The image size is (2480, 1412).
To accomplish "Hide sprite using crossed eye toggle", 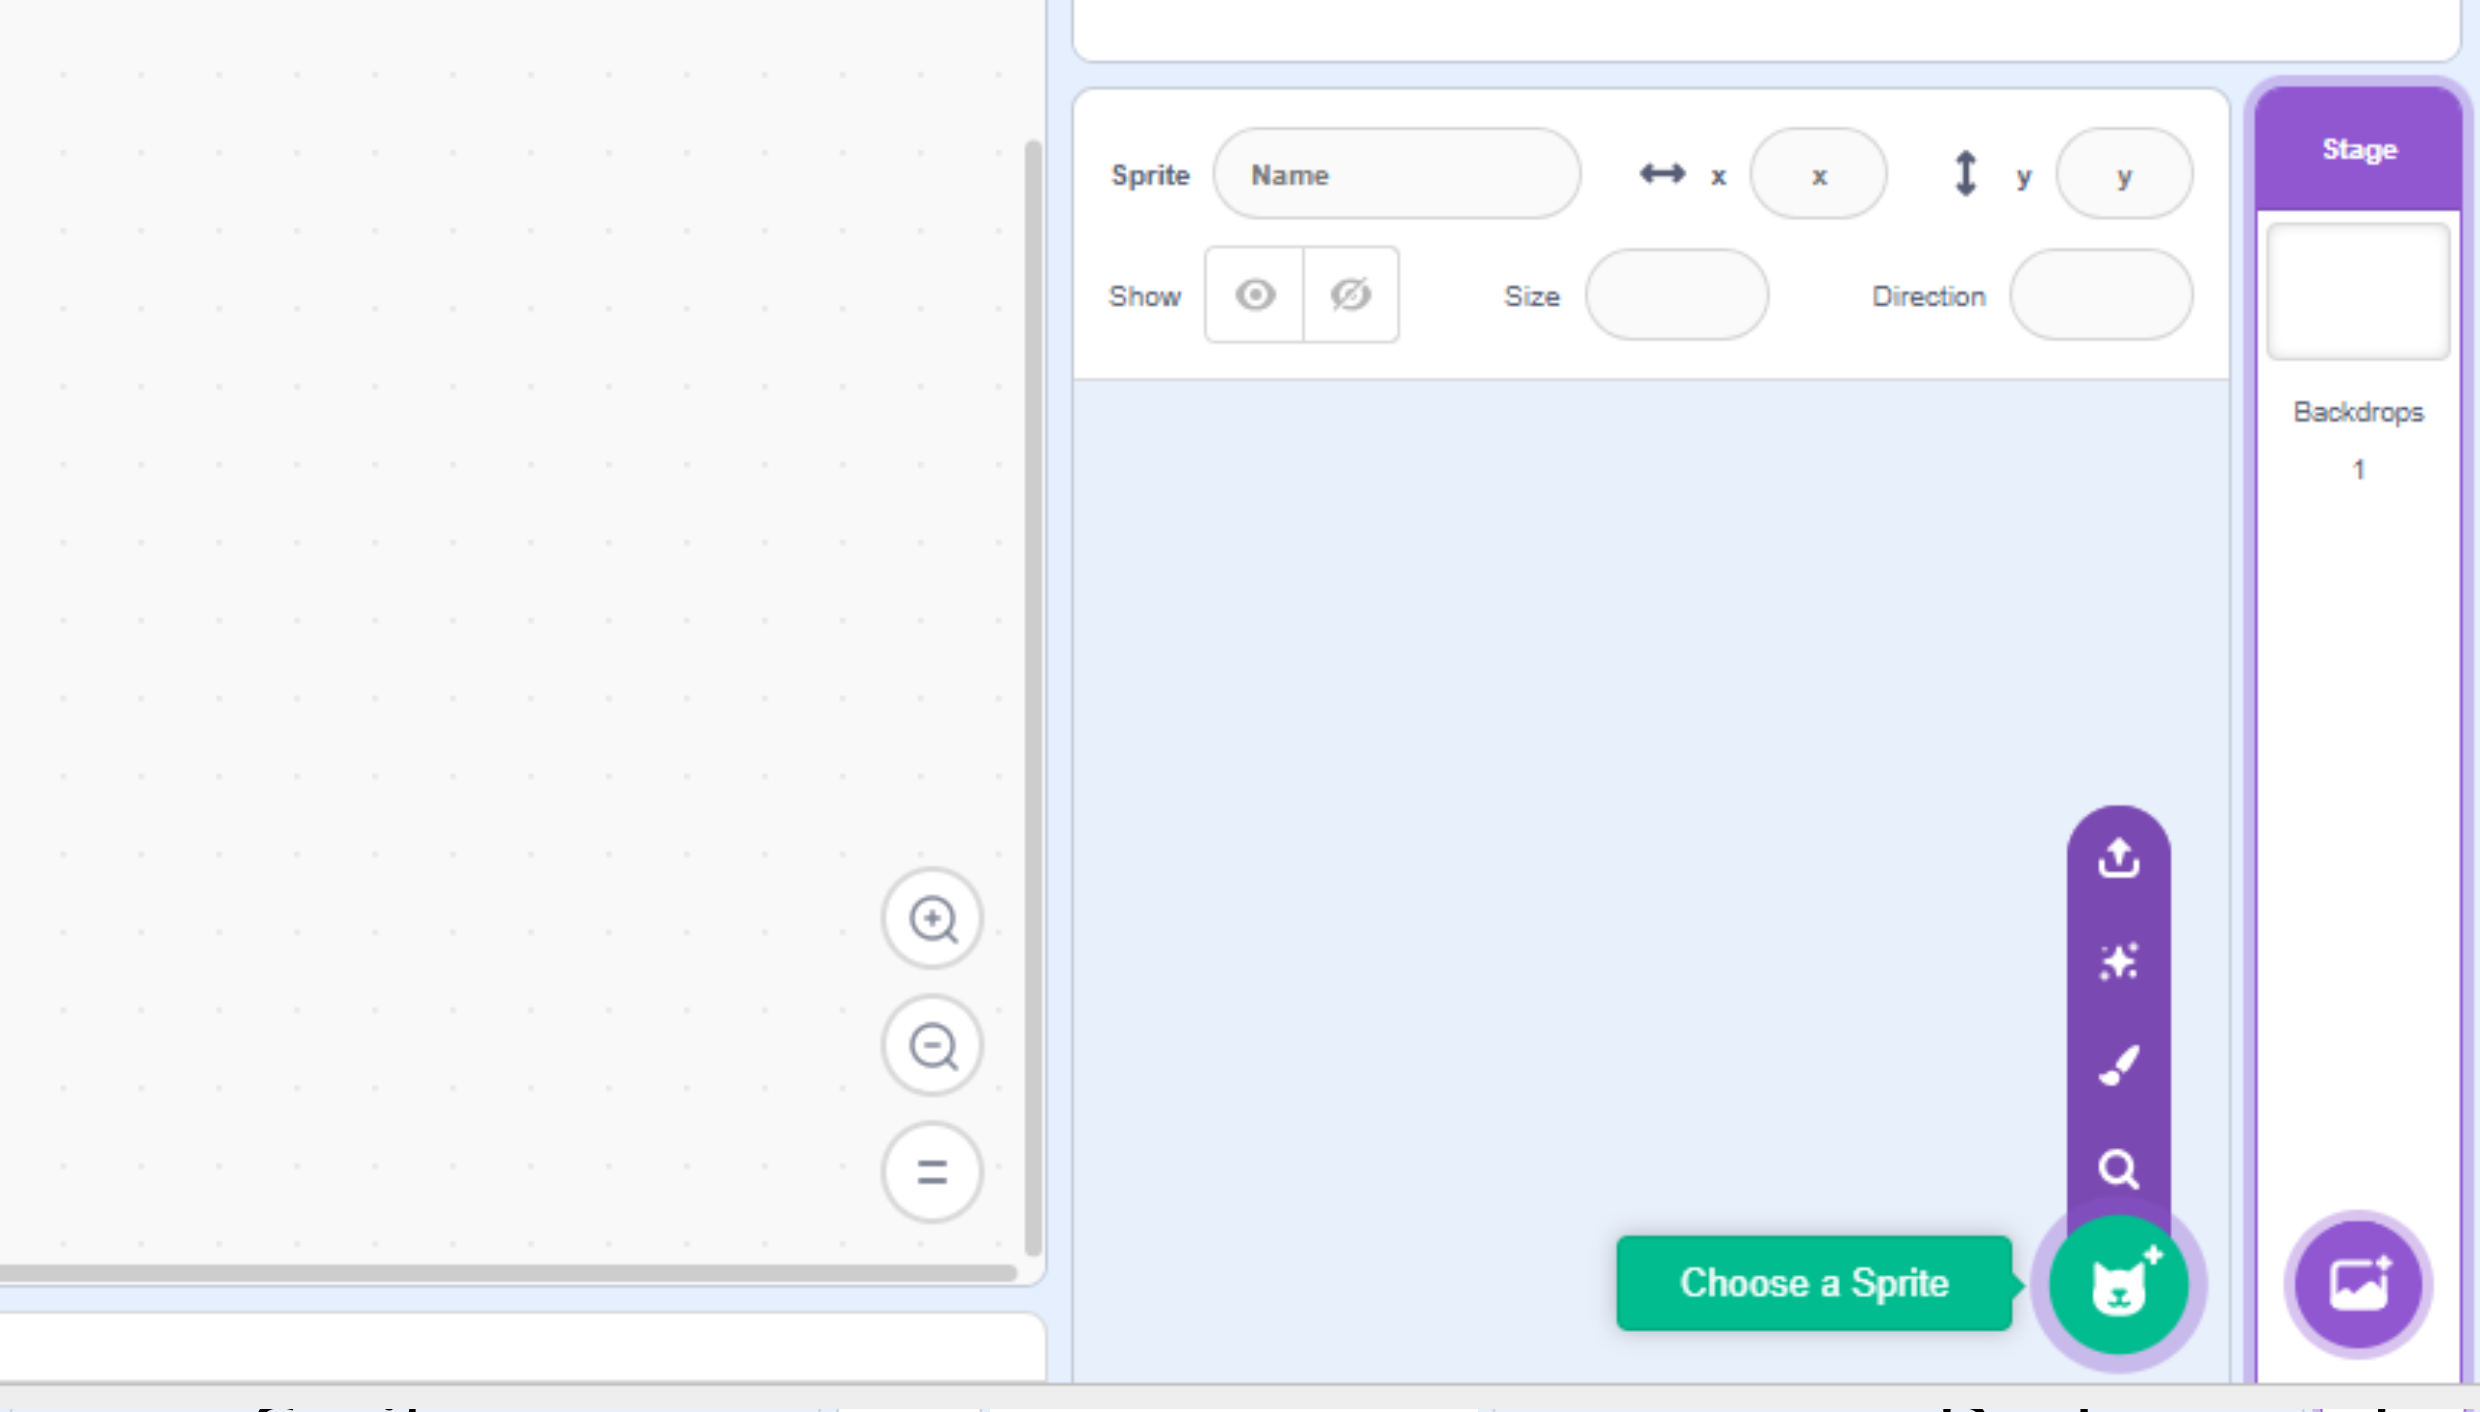I will [1350, 295].
